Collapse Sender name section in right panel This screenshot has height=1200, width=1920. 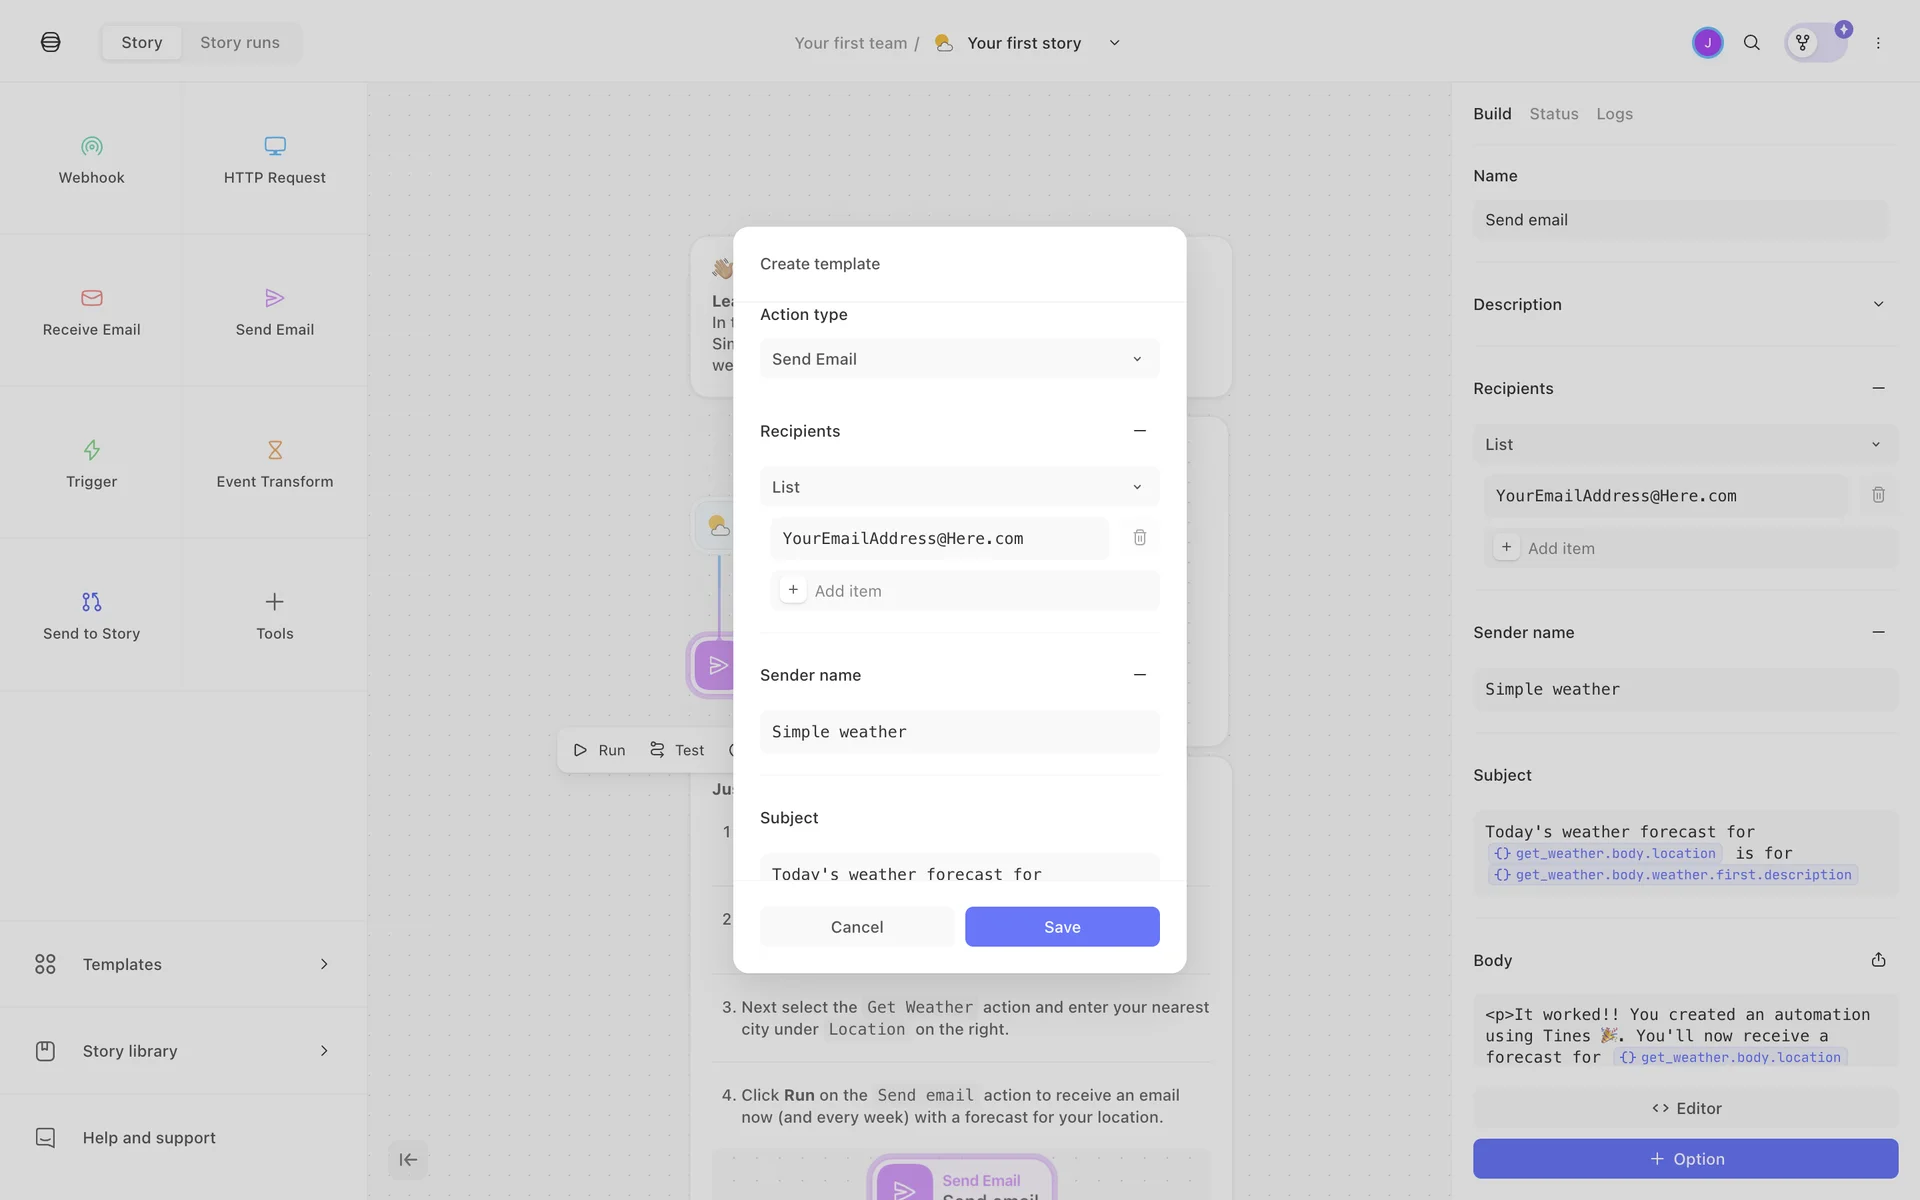[1878, 632]
